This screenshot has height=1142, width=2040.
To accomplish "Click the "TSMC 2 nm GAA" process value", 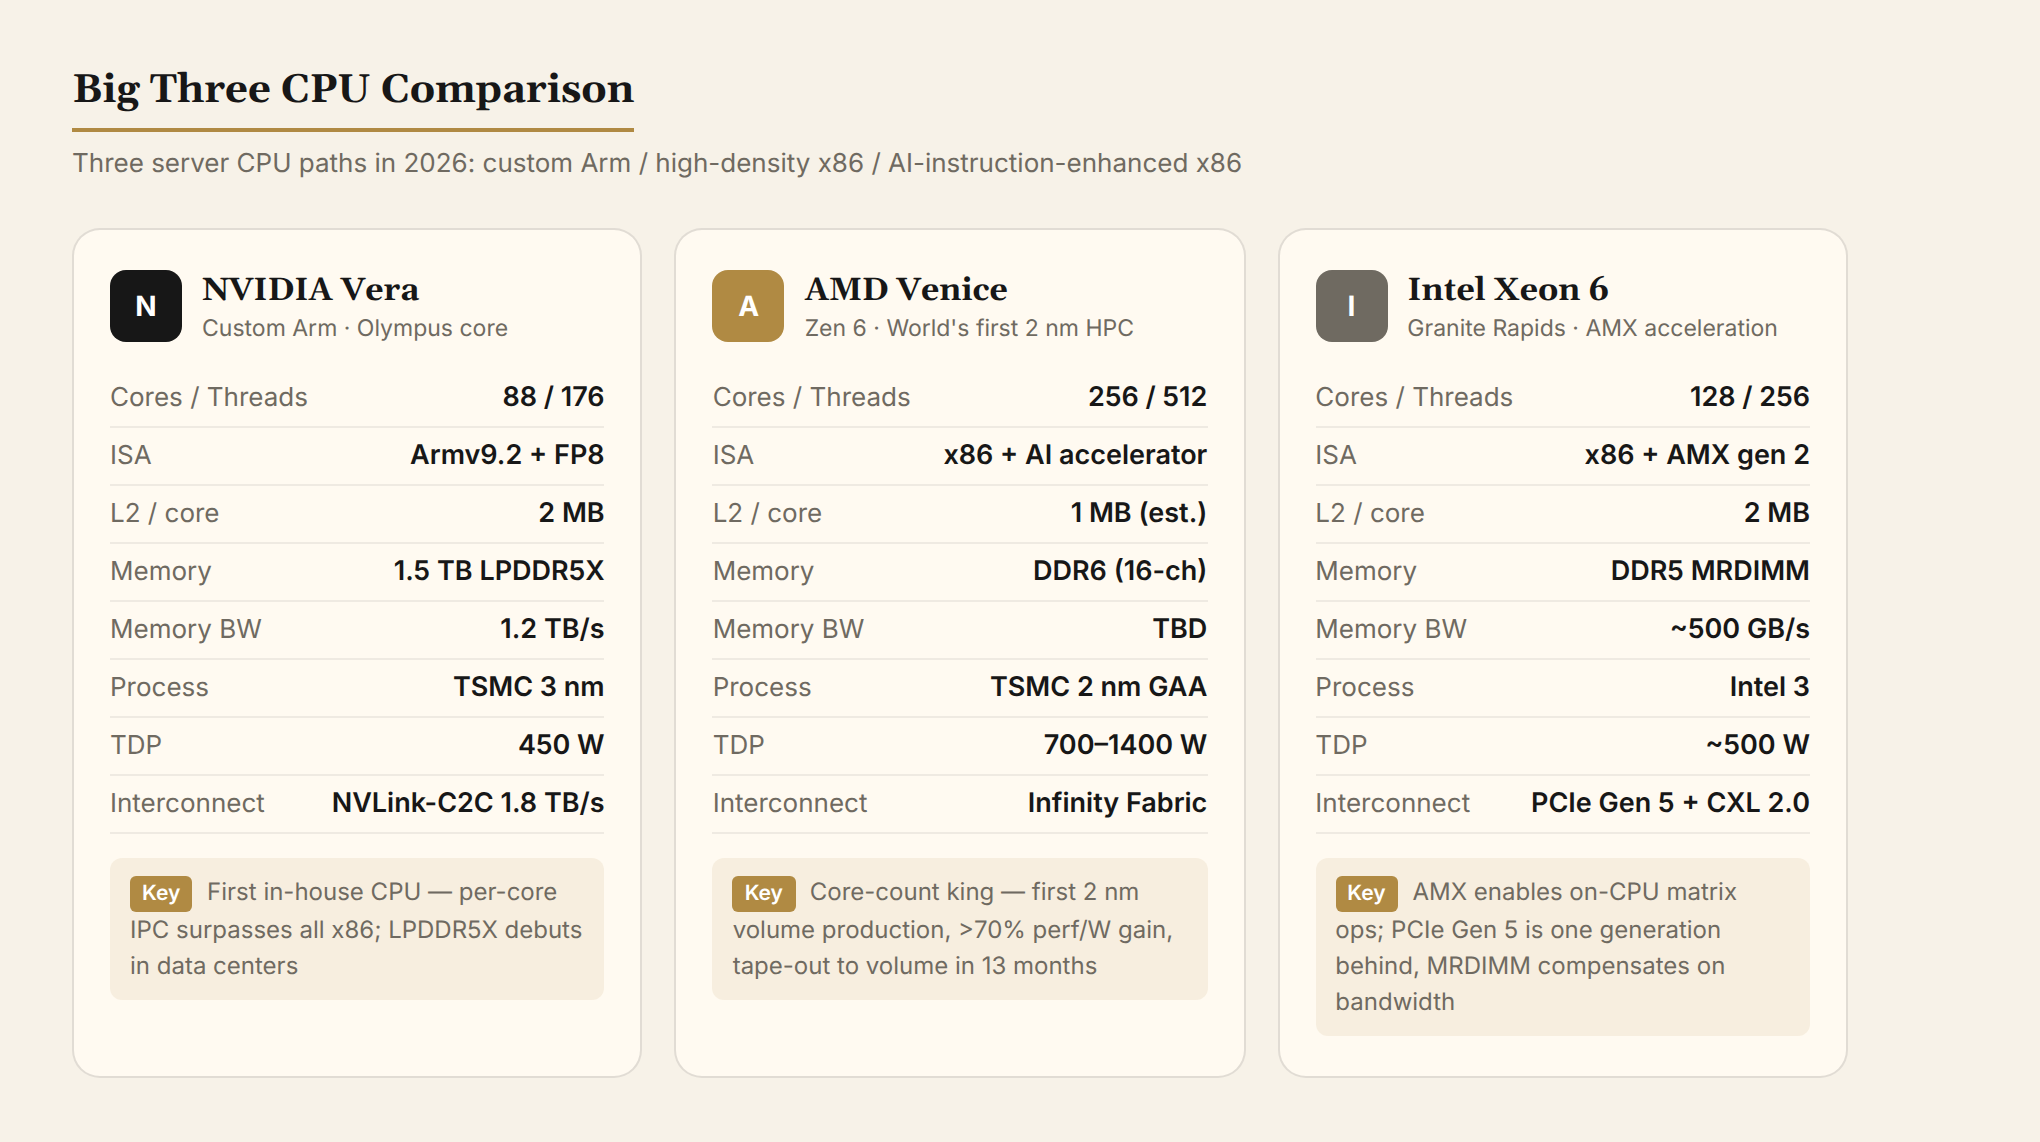I will click(x=1098, y=687).
